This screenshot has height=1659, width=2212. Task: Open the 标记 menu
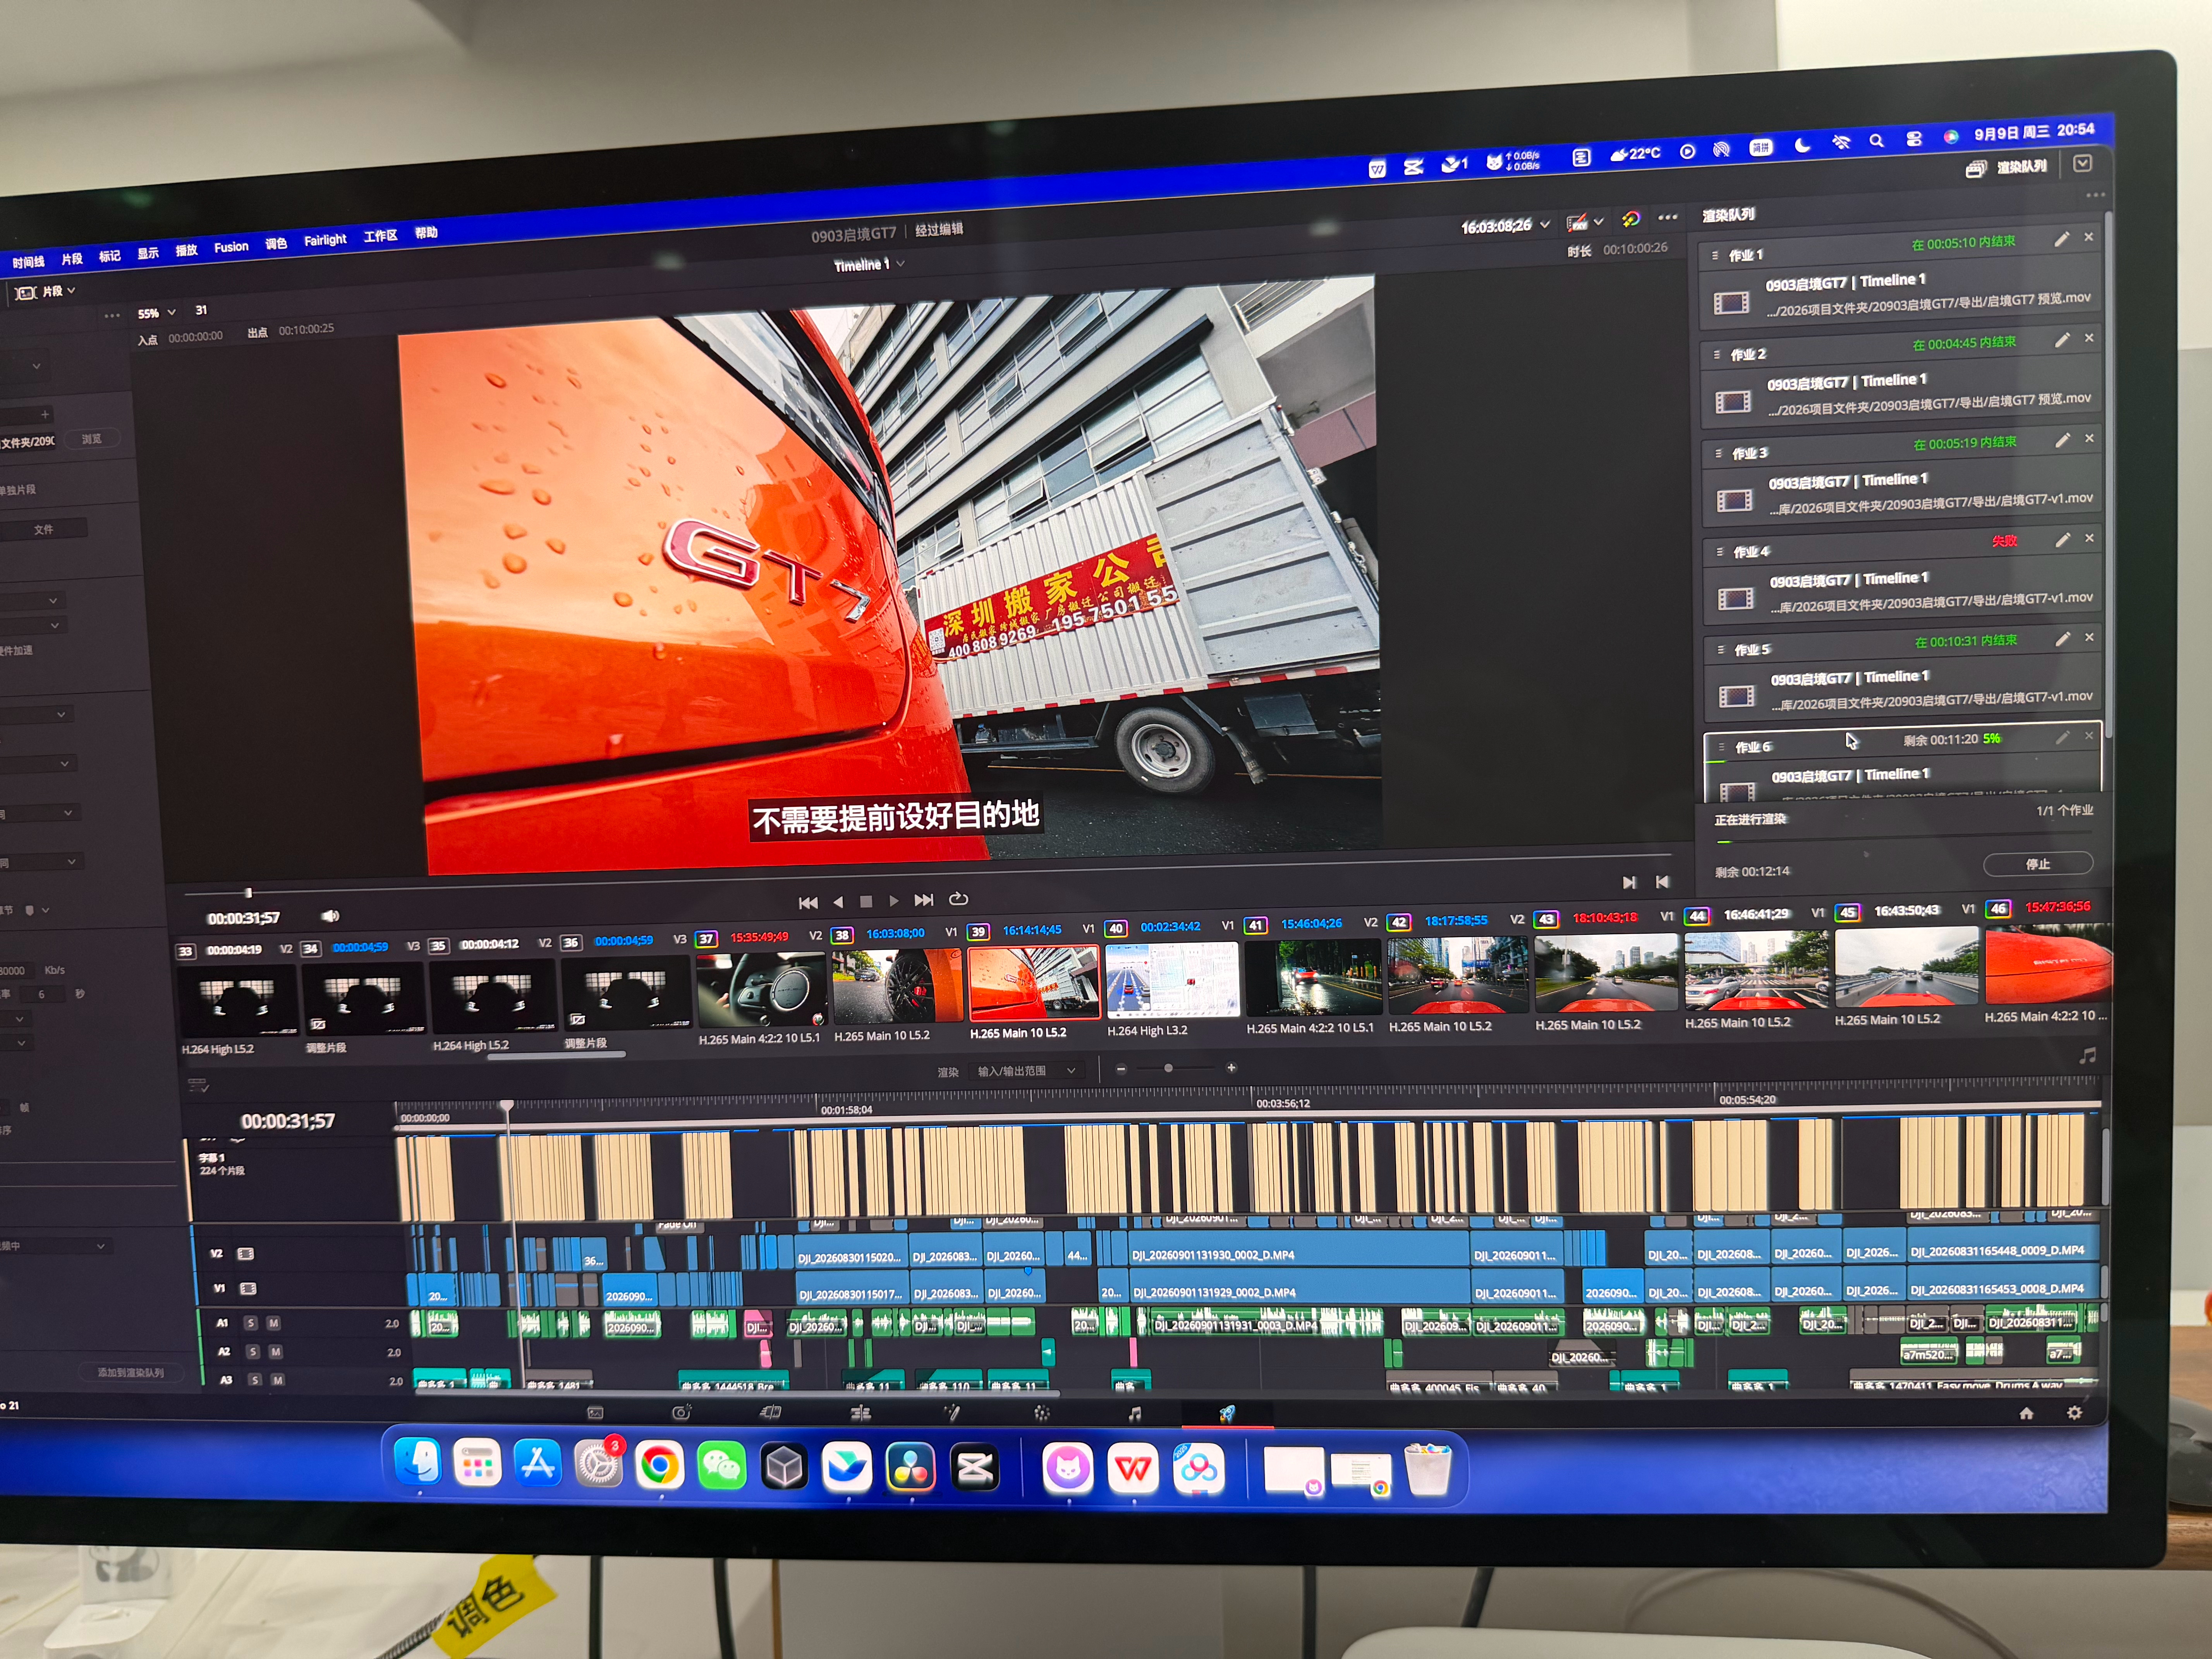click(x=110, y=256)
